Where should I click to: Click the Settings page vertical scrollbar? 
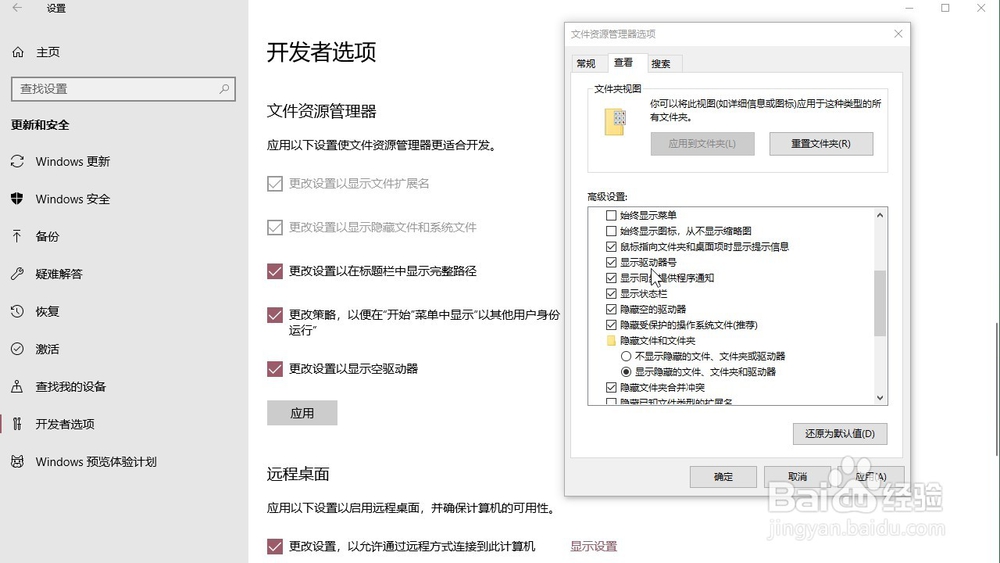997,389
